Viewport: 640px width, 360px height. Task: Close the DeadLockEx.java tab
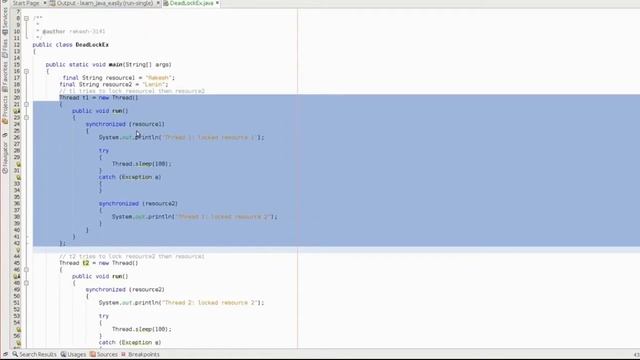pyautogui.click(x=217, y=3)
